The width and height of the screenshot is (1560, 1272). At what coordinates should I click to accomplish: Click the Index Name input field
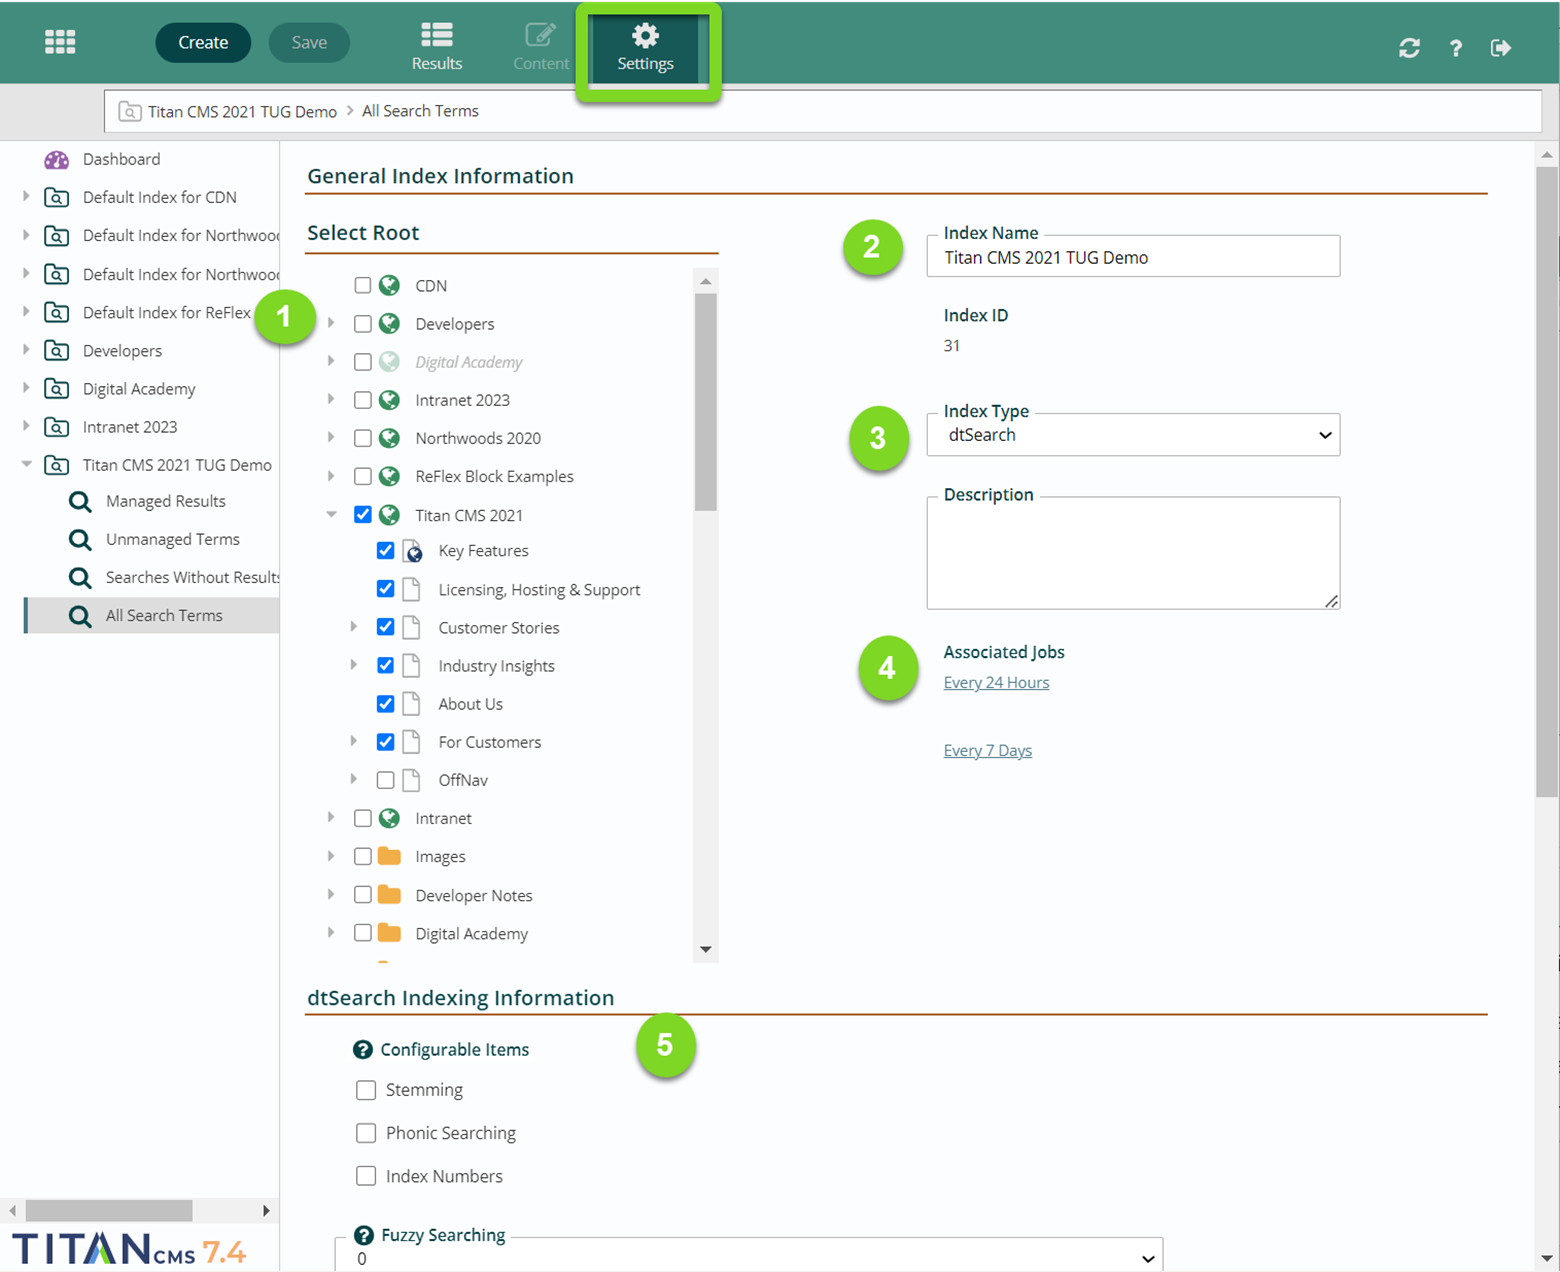point(1133,257)
